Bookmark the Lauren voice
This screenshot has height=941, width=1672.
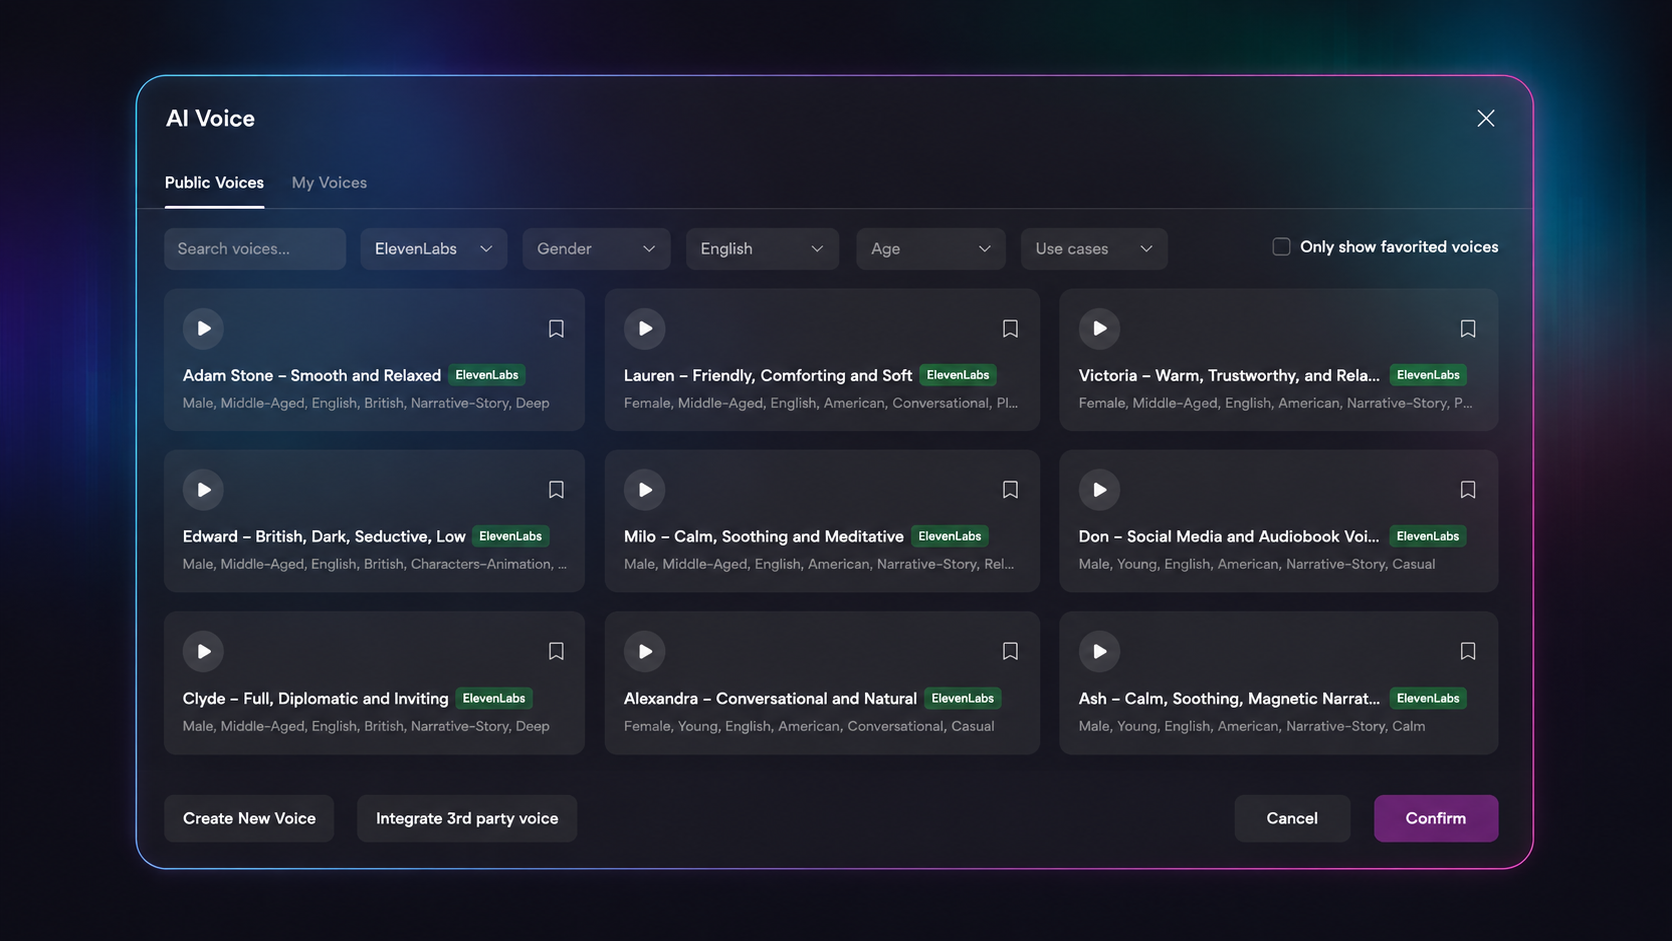[1010, 329]
